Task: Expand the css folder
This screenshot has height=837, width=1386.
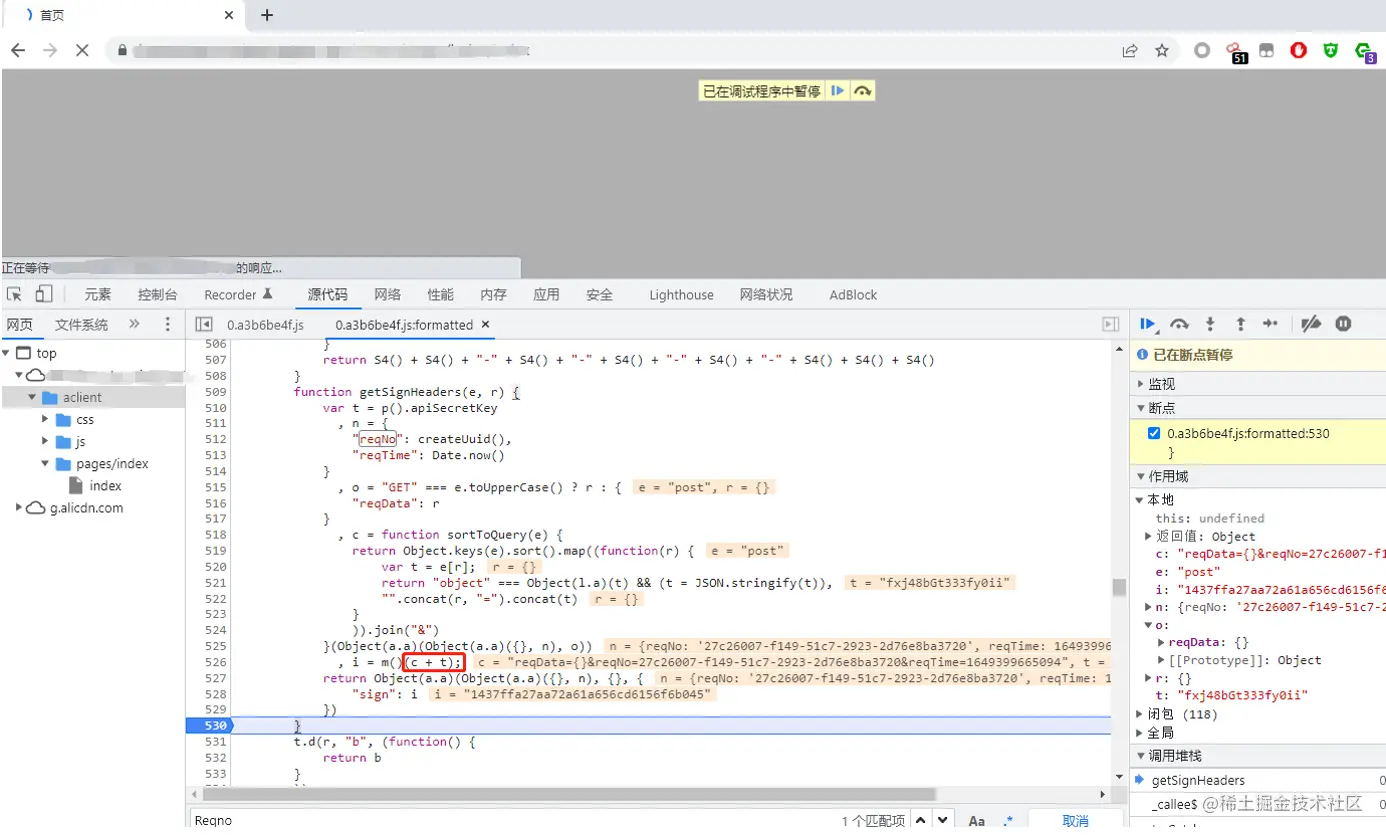Action: coord(45,419)
